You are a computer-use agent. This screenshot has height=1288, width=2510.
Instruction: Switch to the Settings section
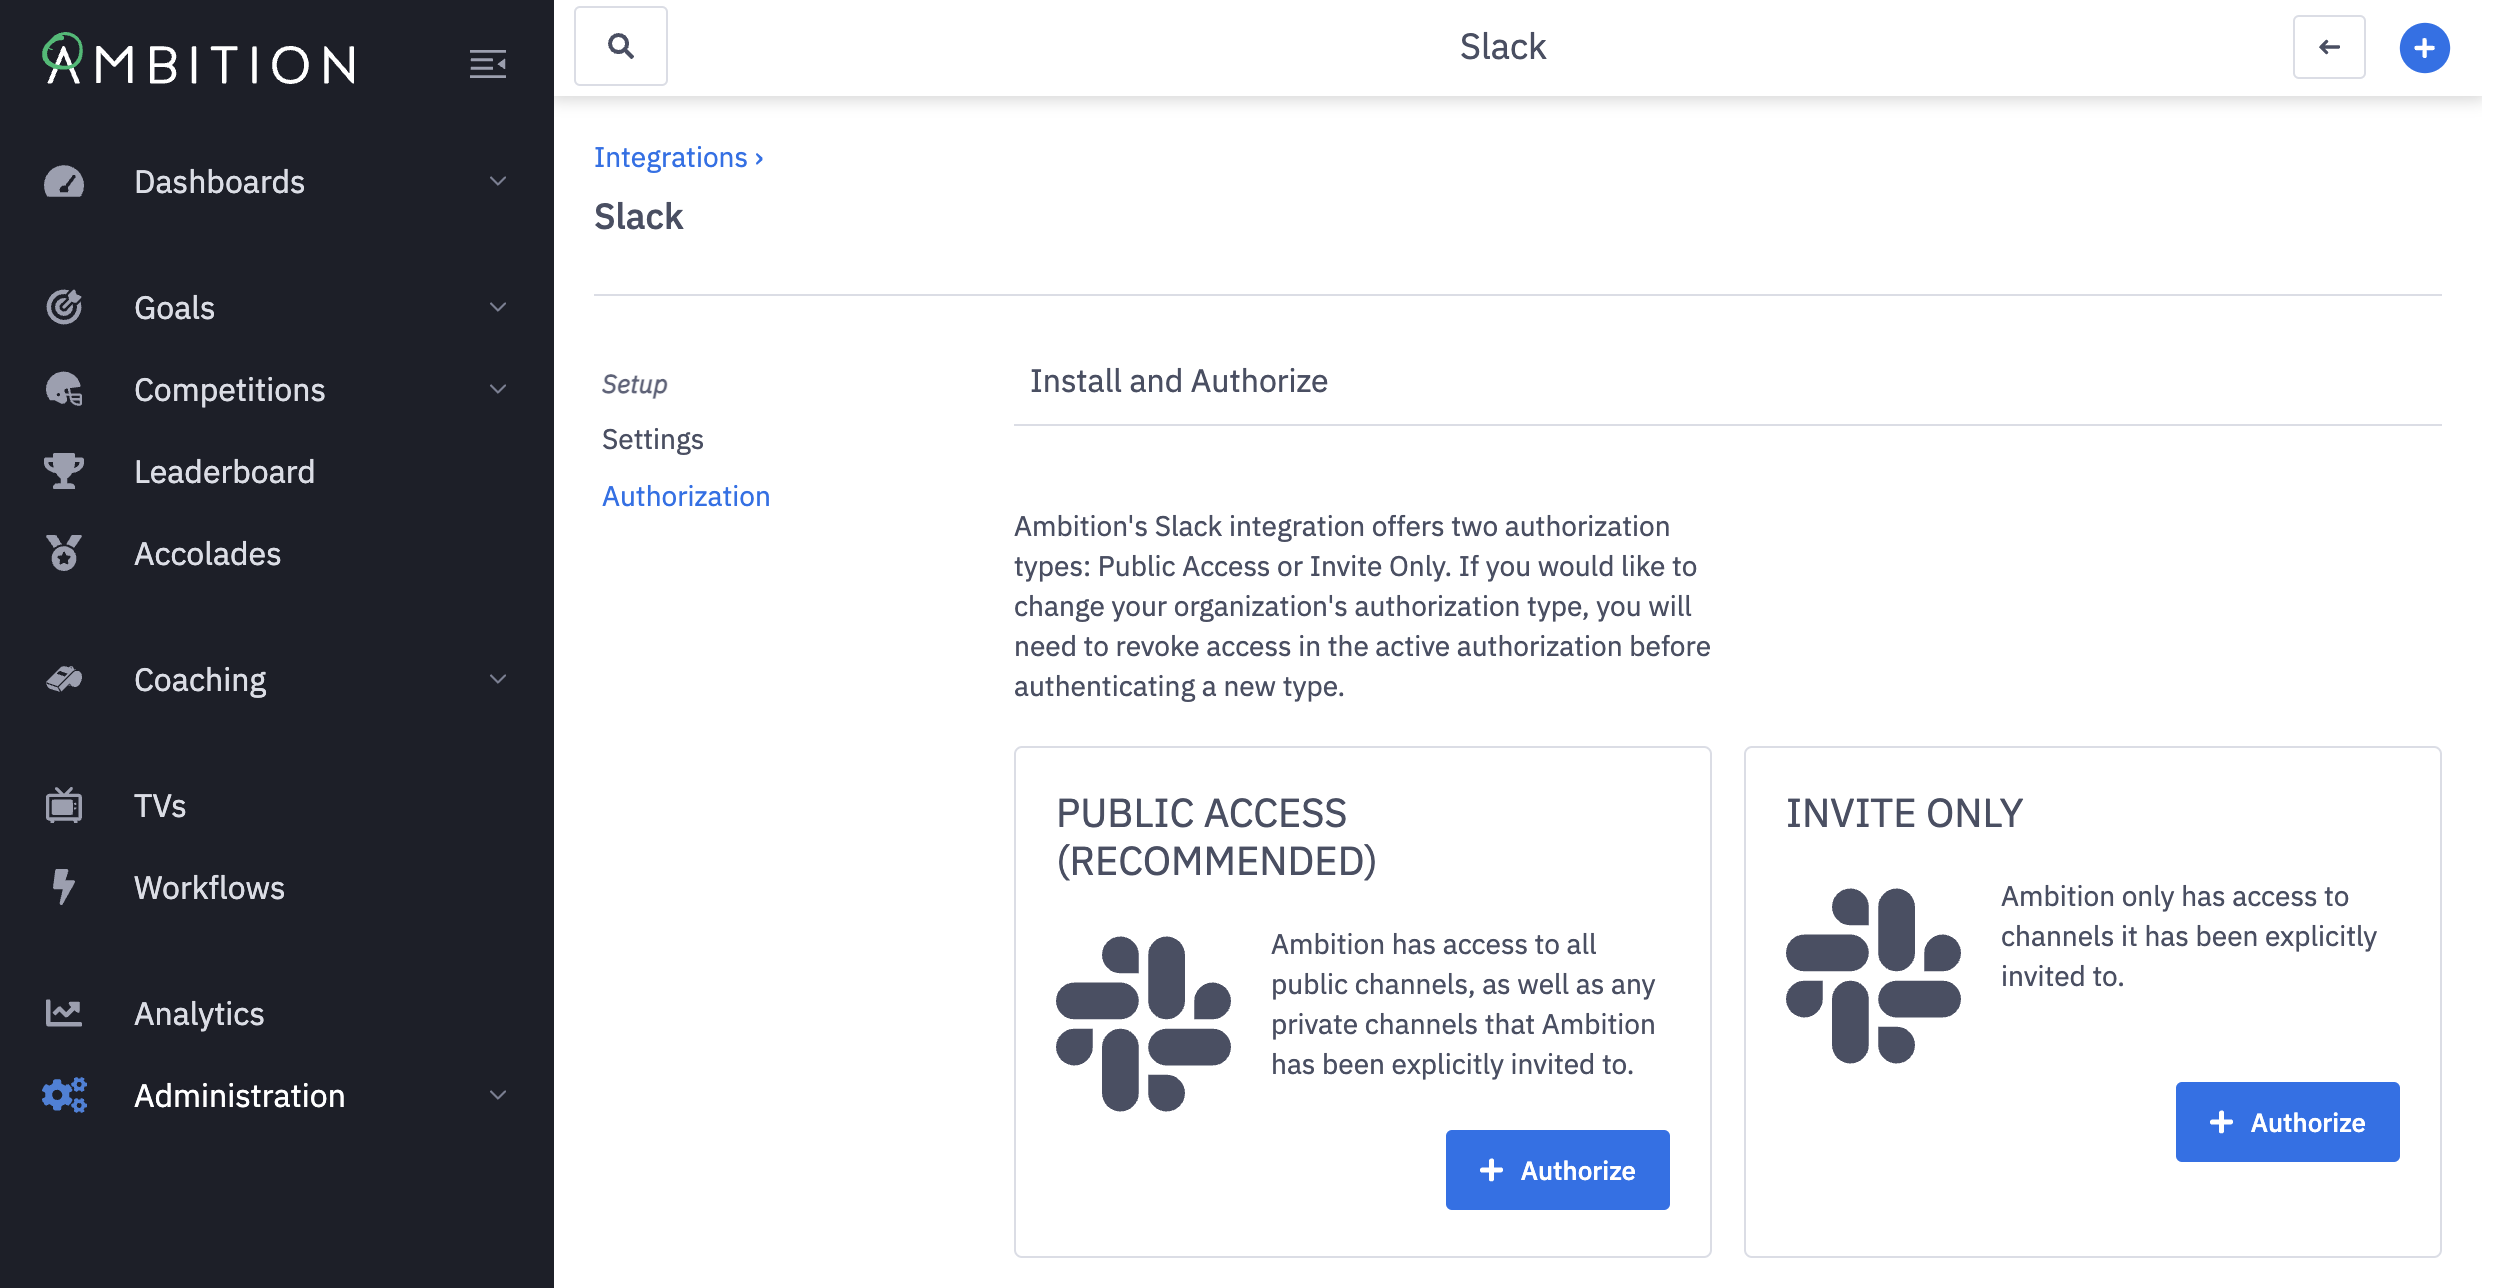(652, 440)
